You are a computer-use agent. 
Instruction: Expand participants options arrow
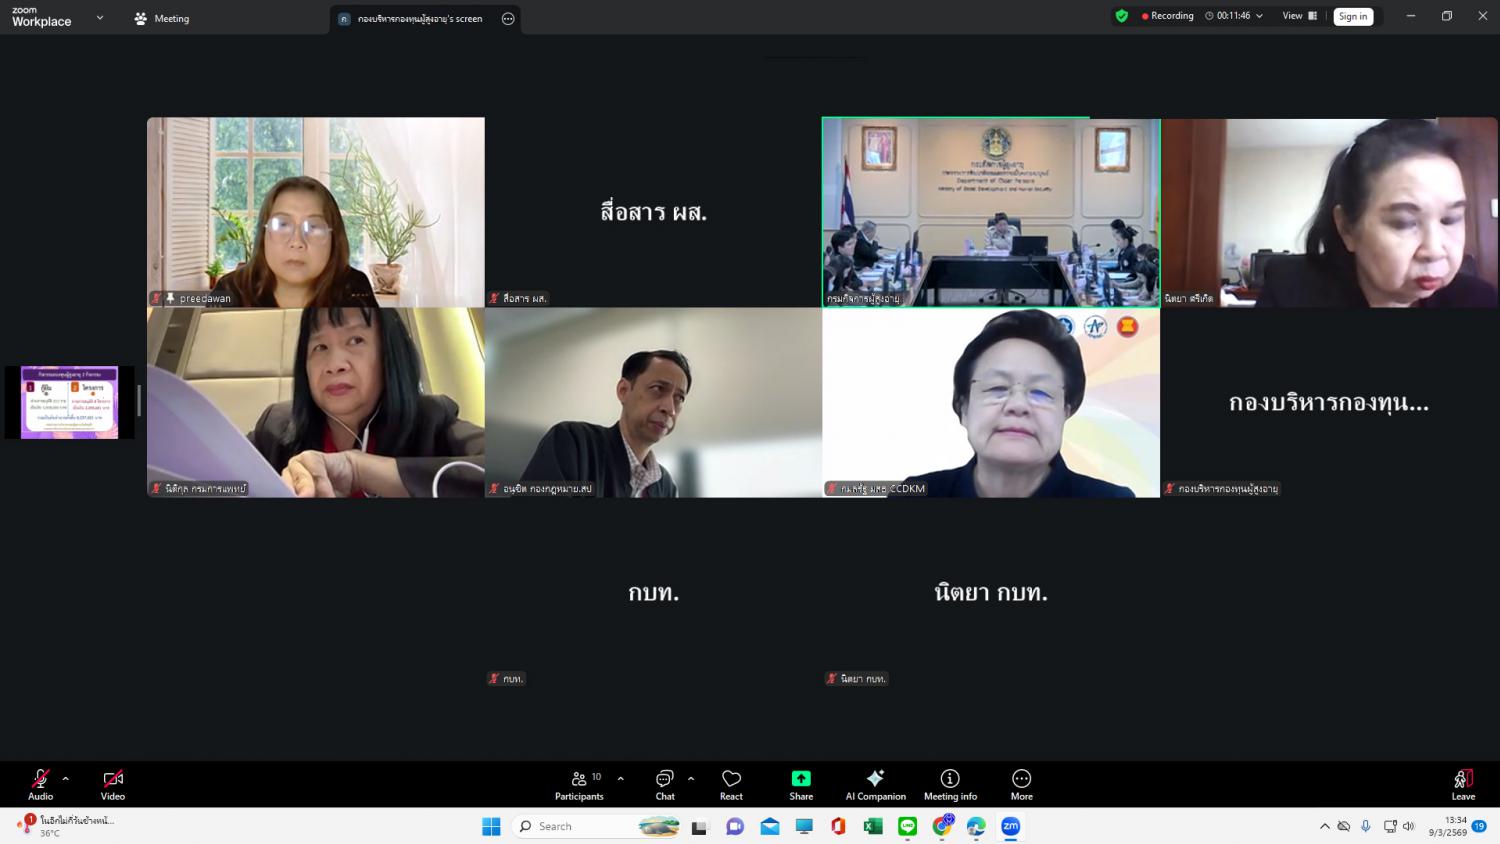click(621, 778)
